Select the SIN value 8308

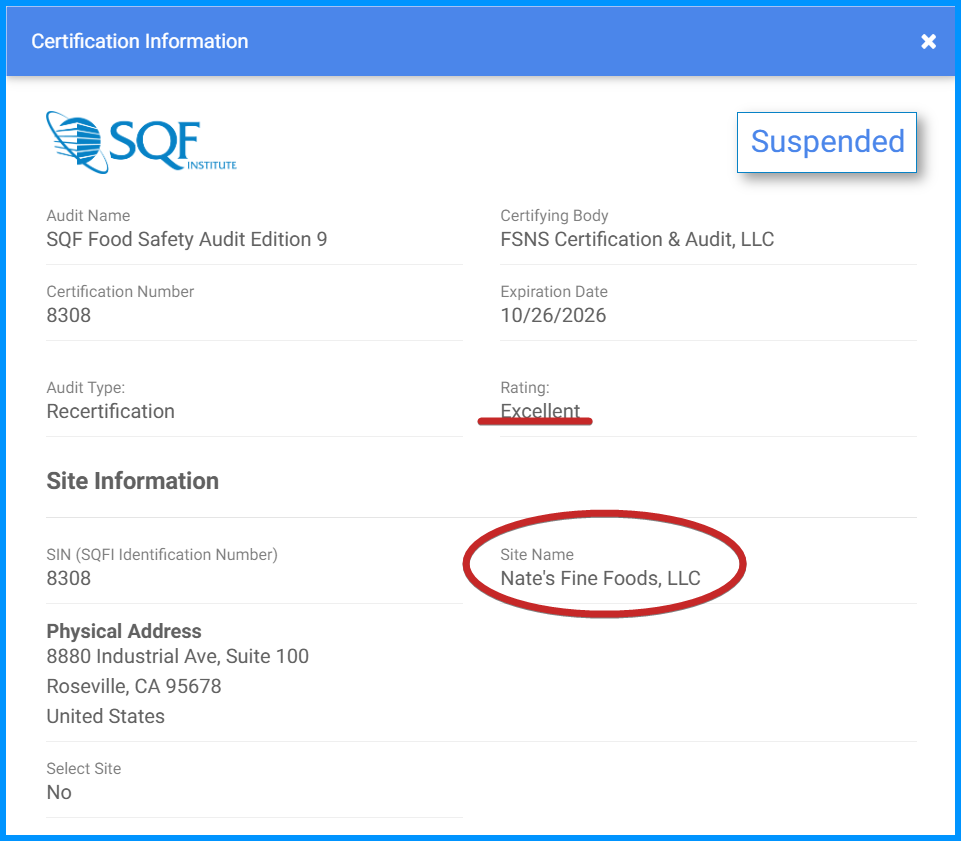coord(69,578)
